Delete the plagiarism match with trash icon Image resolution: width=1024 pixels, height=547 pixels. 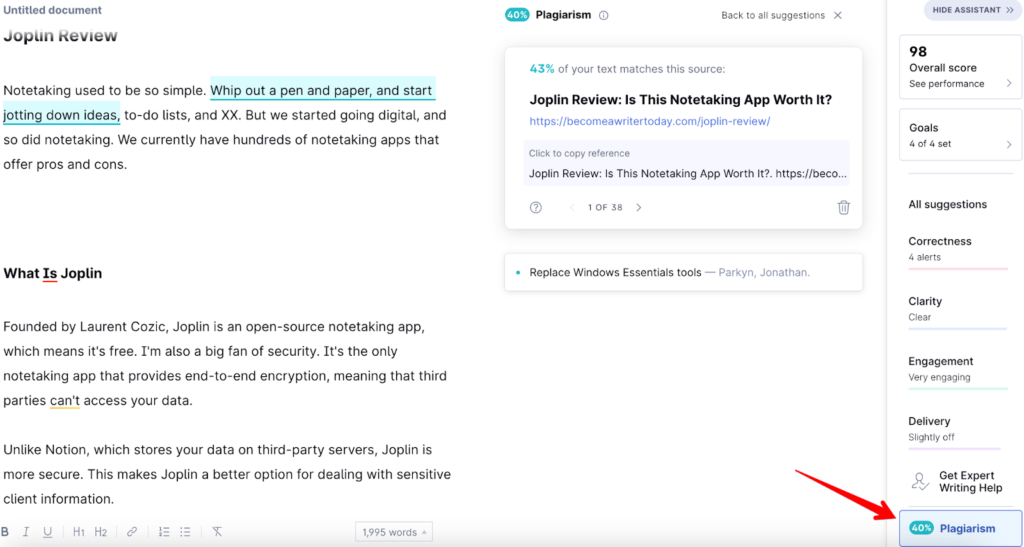coord(843,207)
